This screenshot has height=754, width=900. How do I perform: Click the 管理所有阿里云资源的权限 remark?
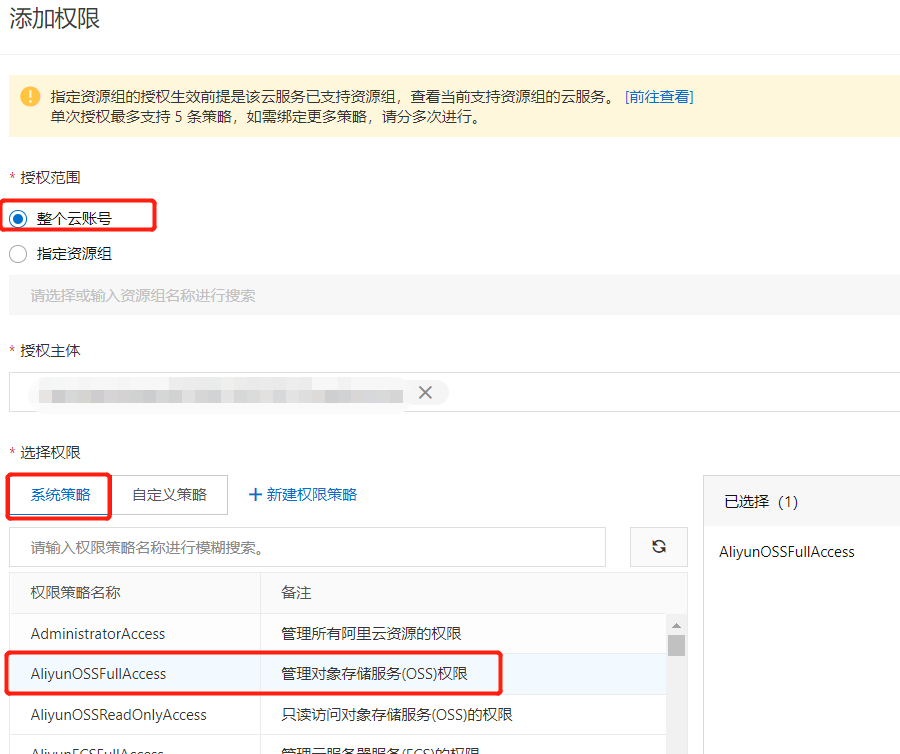point(371,633)
